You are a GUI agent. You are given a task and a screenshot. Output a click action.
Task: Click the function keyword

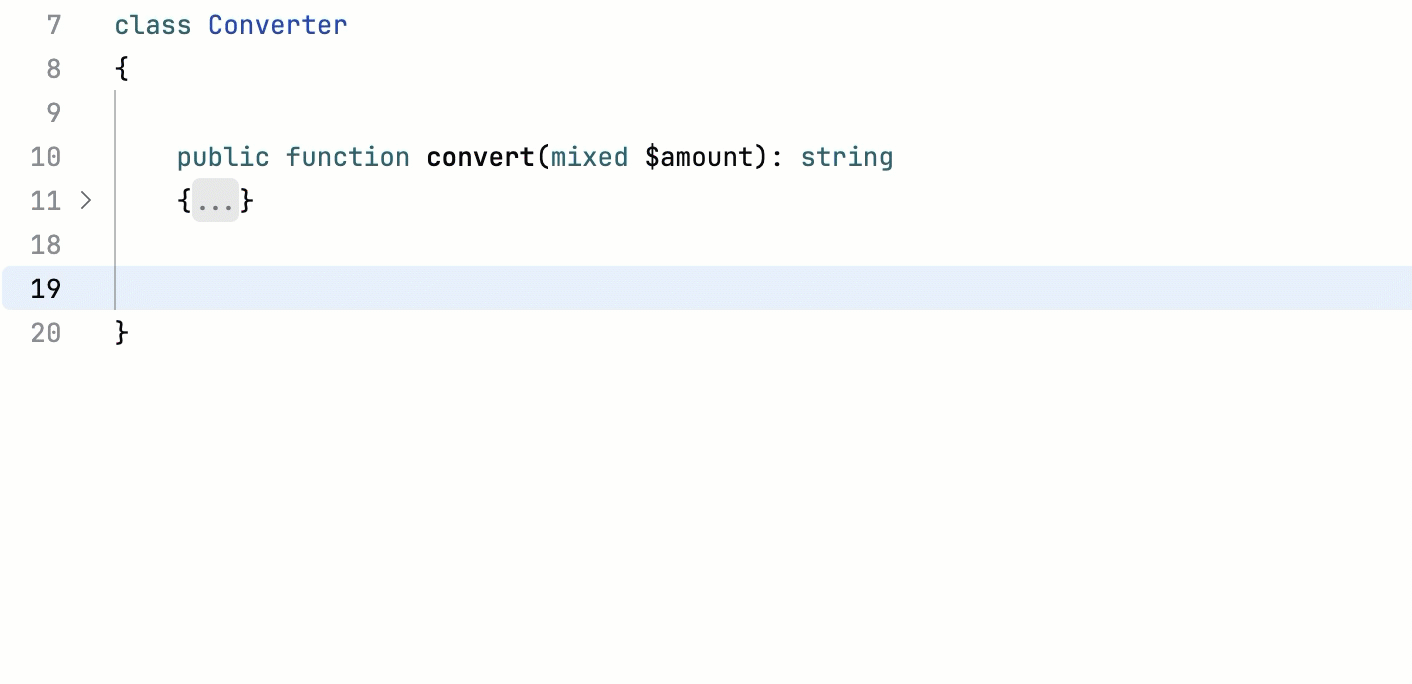pyautogui.click(x=347, y=157)
